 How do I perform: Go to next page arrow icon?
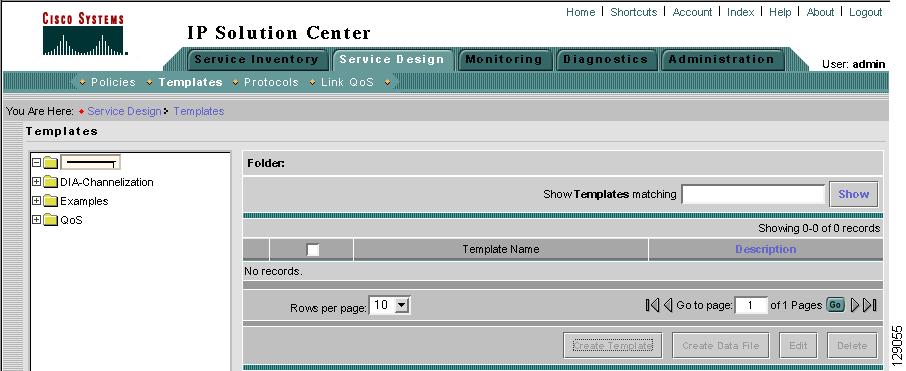tap(855, 305)
